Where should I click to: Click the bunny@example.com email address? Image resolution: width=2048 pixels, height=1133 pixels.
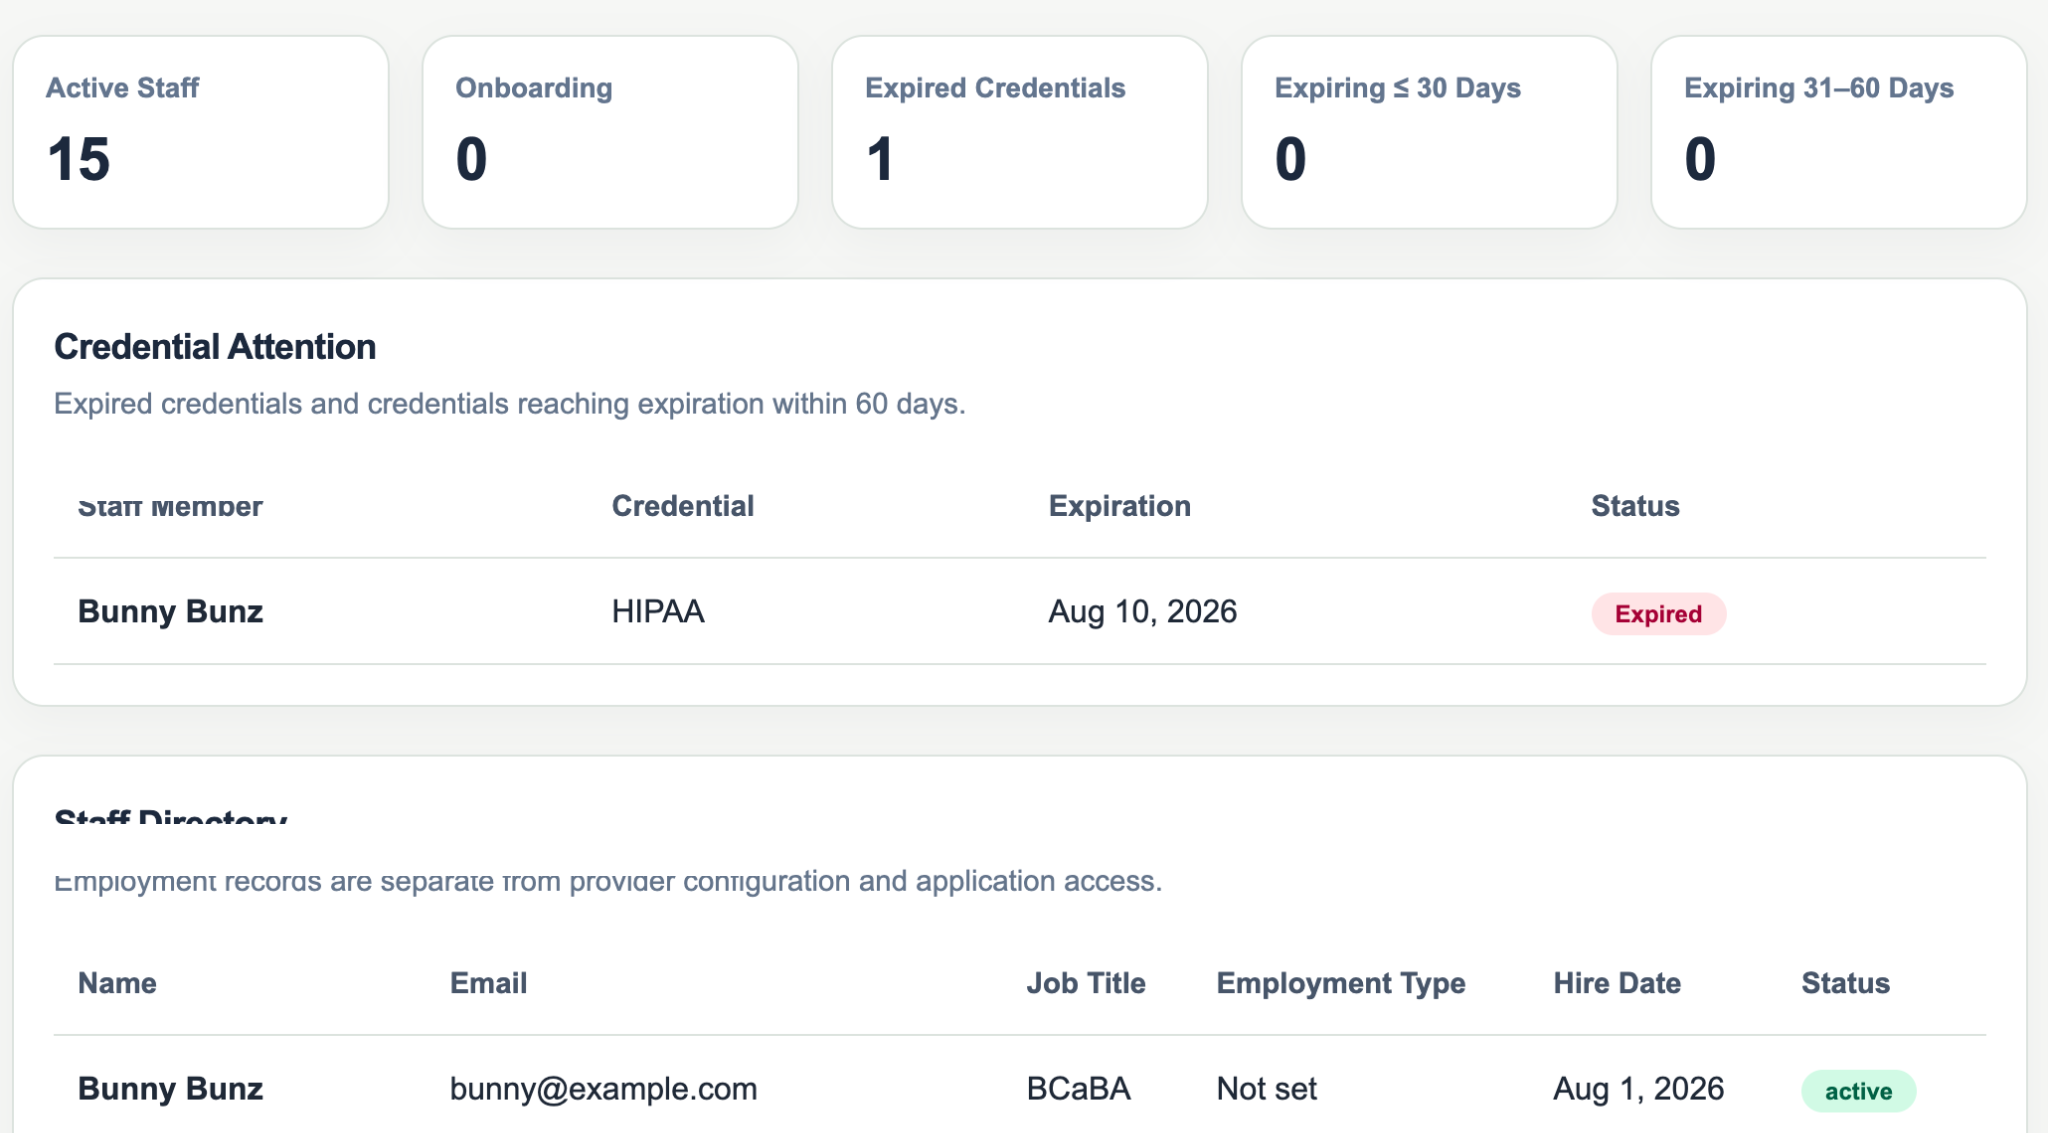(603, 1088)
